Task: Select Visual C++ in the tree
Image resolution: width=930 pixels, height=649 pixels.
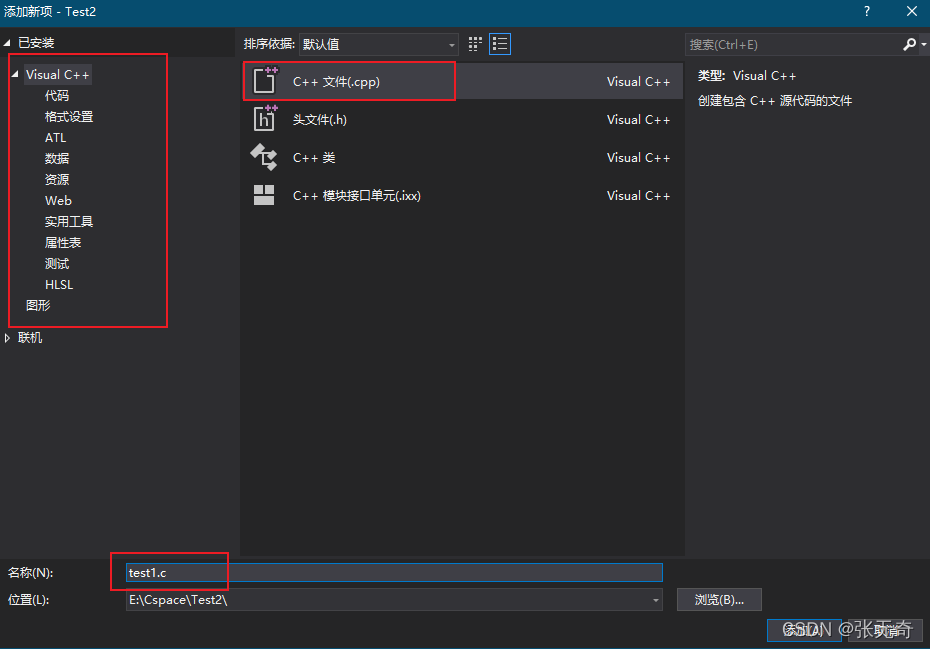Action: (x=57, y=75)
